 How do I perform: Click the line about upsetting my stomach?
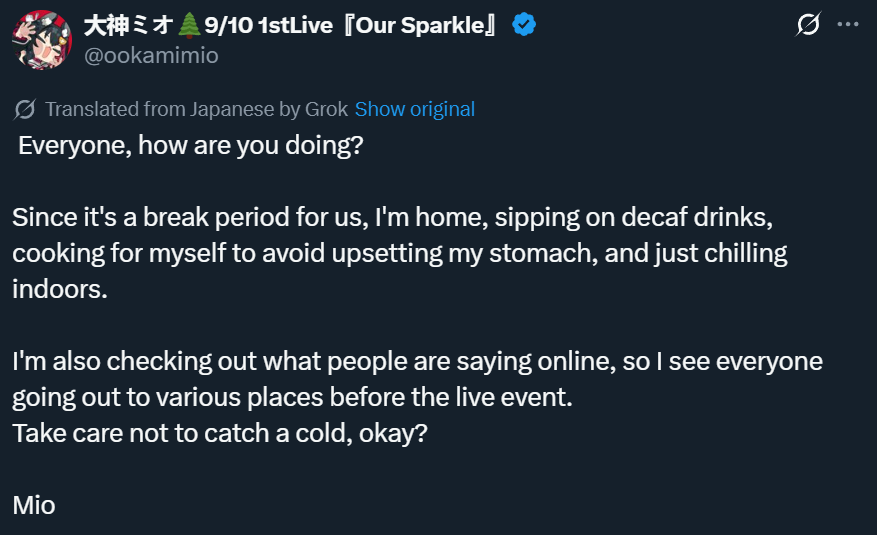pos(400,253)
